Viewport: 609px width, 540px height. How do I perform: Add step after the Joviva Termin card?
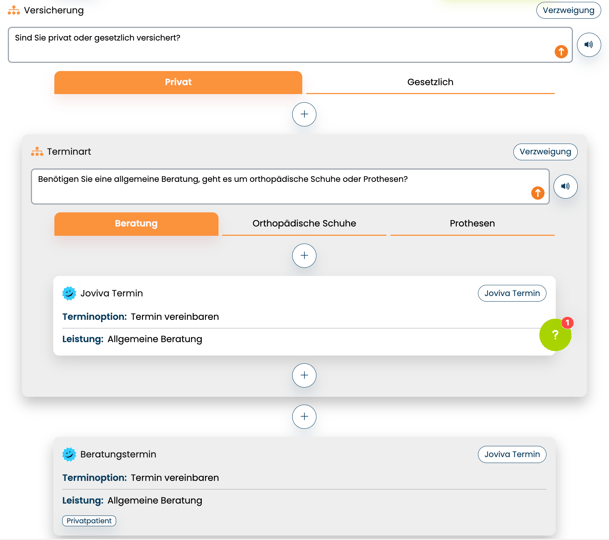tap(304, 375)
